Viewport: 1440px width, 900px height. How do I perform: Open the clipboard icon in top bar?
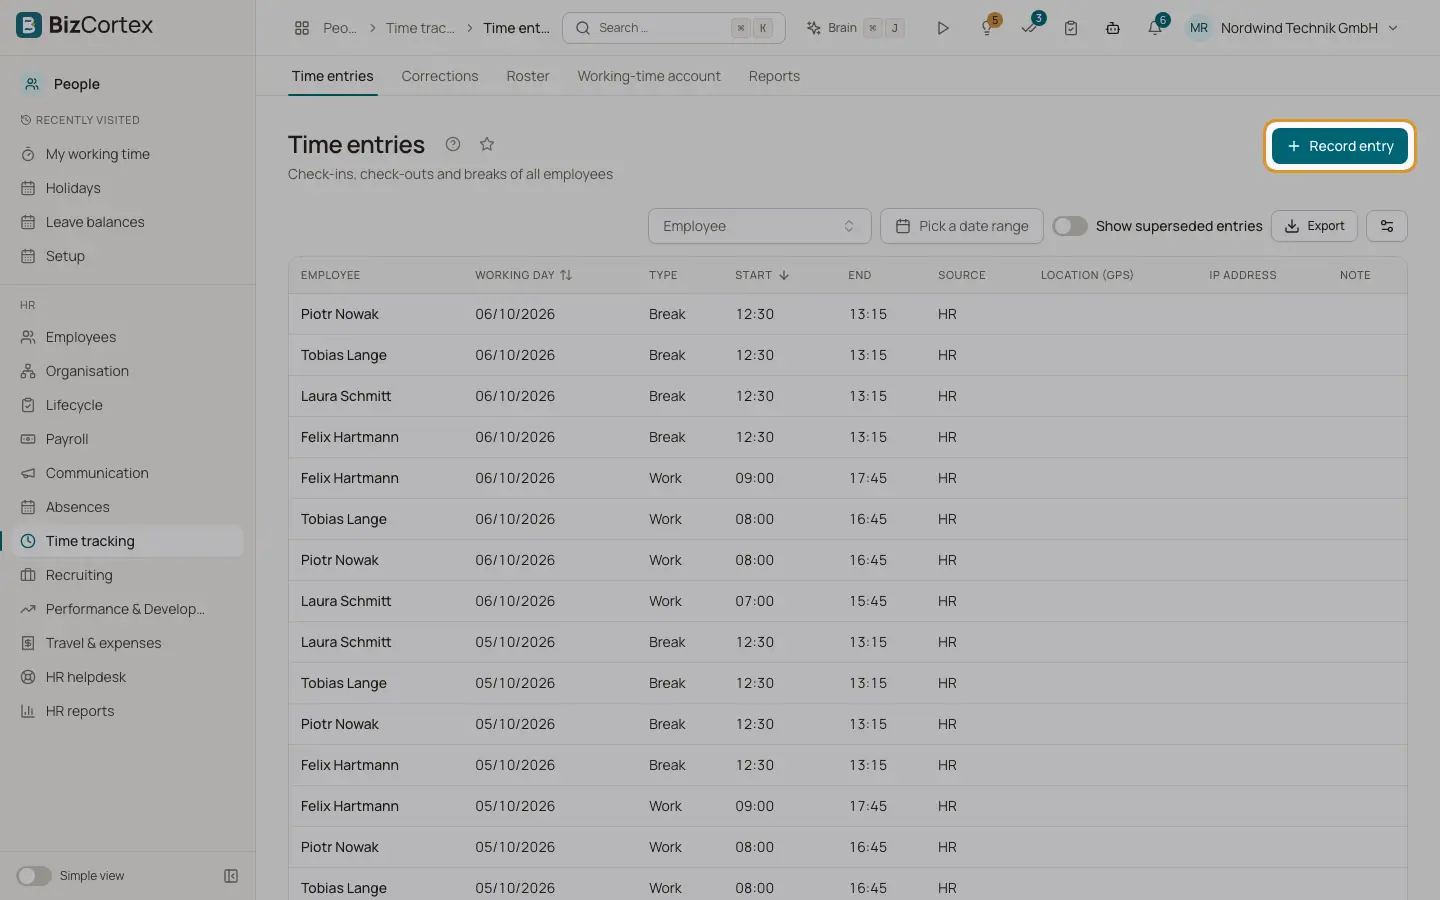[1071, 28]
